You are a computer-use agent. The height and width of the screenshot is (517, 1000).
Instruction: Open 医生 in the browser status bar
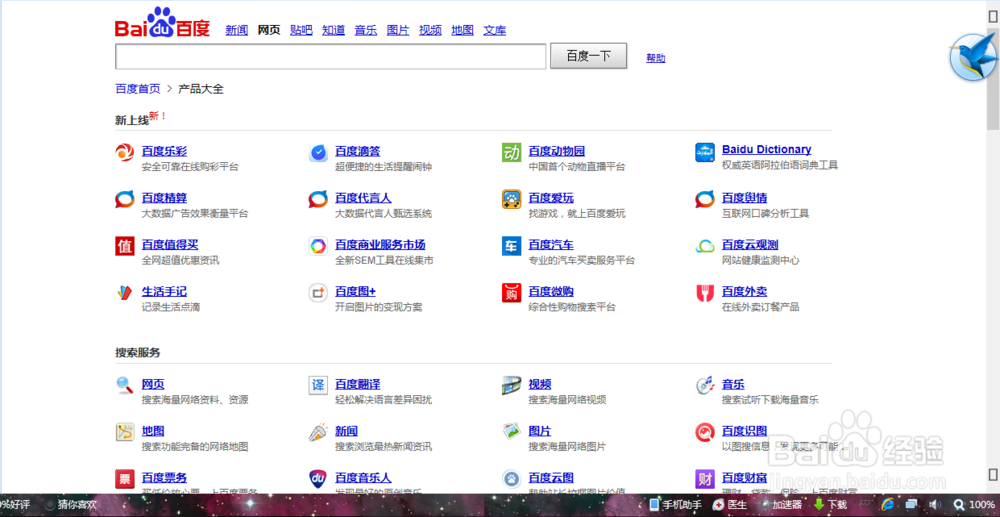730,505
